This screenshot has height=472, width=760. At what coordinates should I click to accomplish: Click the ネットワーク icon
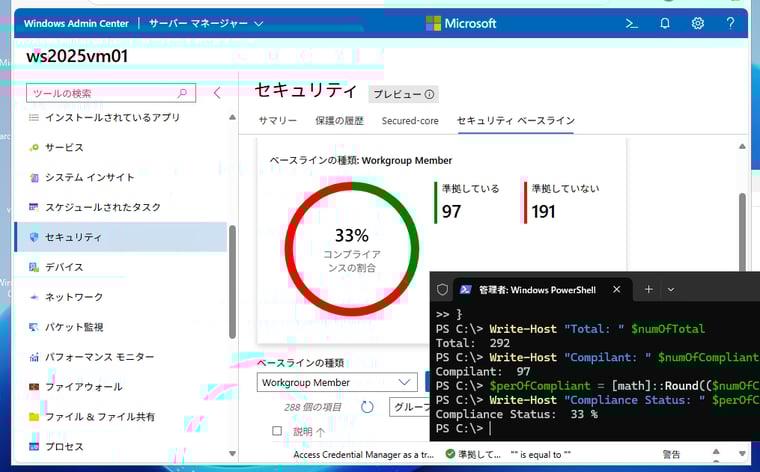pos(33,297)
